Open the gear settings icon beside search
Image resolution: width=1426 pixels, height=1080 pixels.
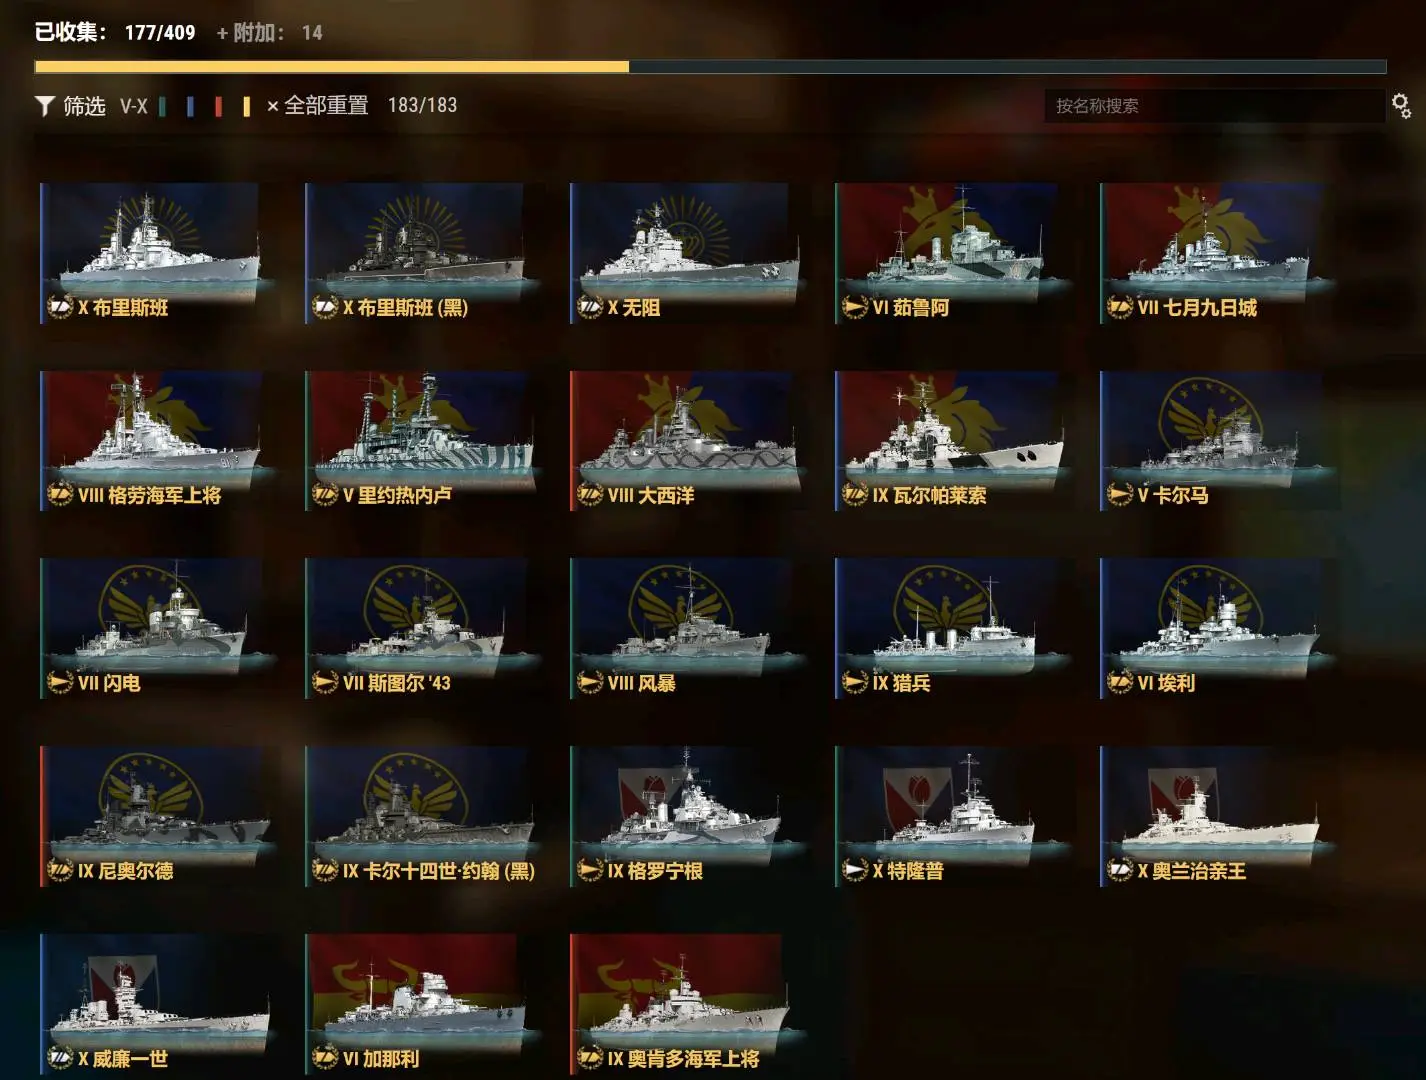coord(1401,105)
